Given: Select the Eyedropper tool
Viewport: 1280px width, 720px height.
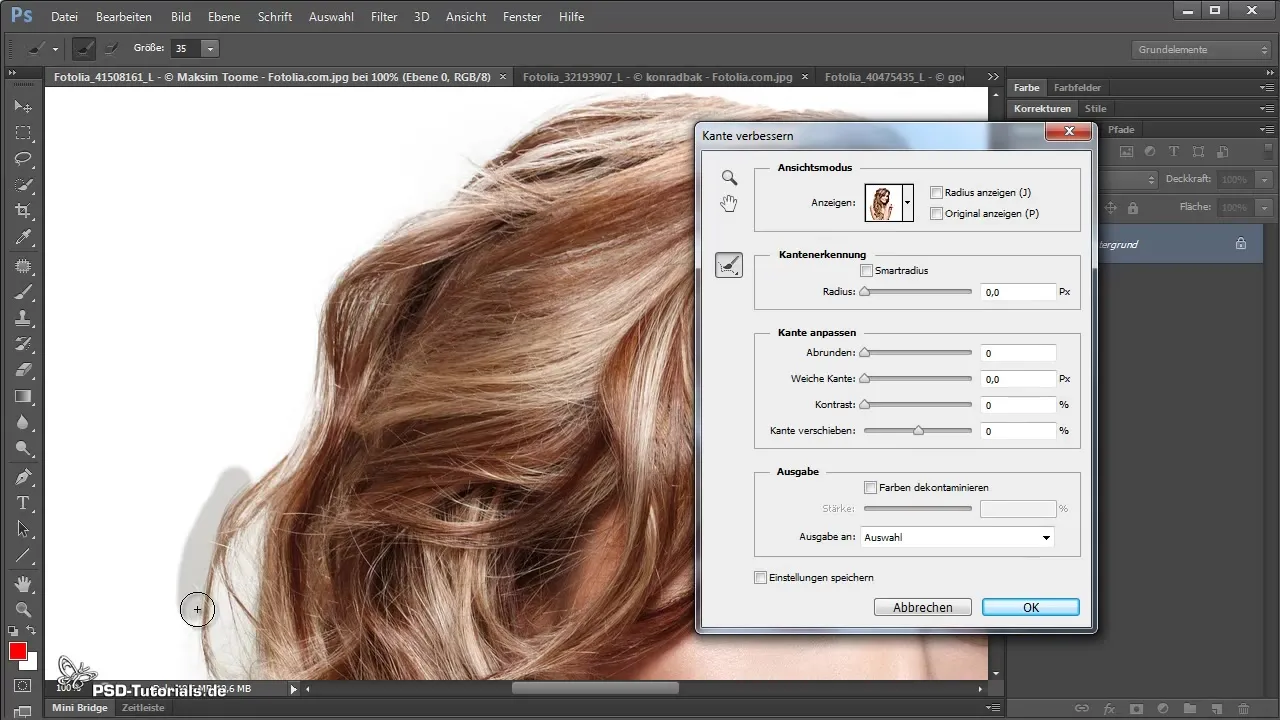Looking at the screenshot, I should (x=23, y=238).
